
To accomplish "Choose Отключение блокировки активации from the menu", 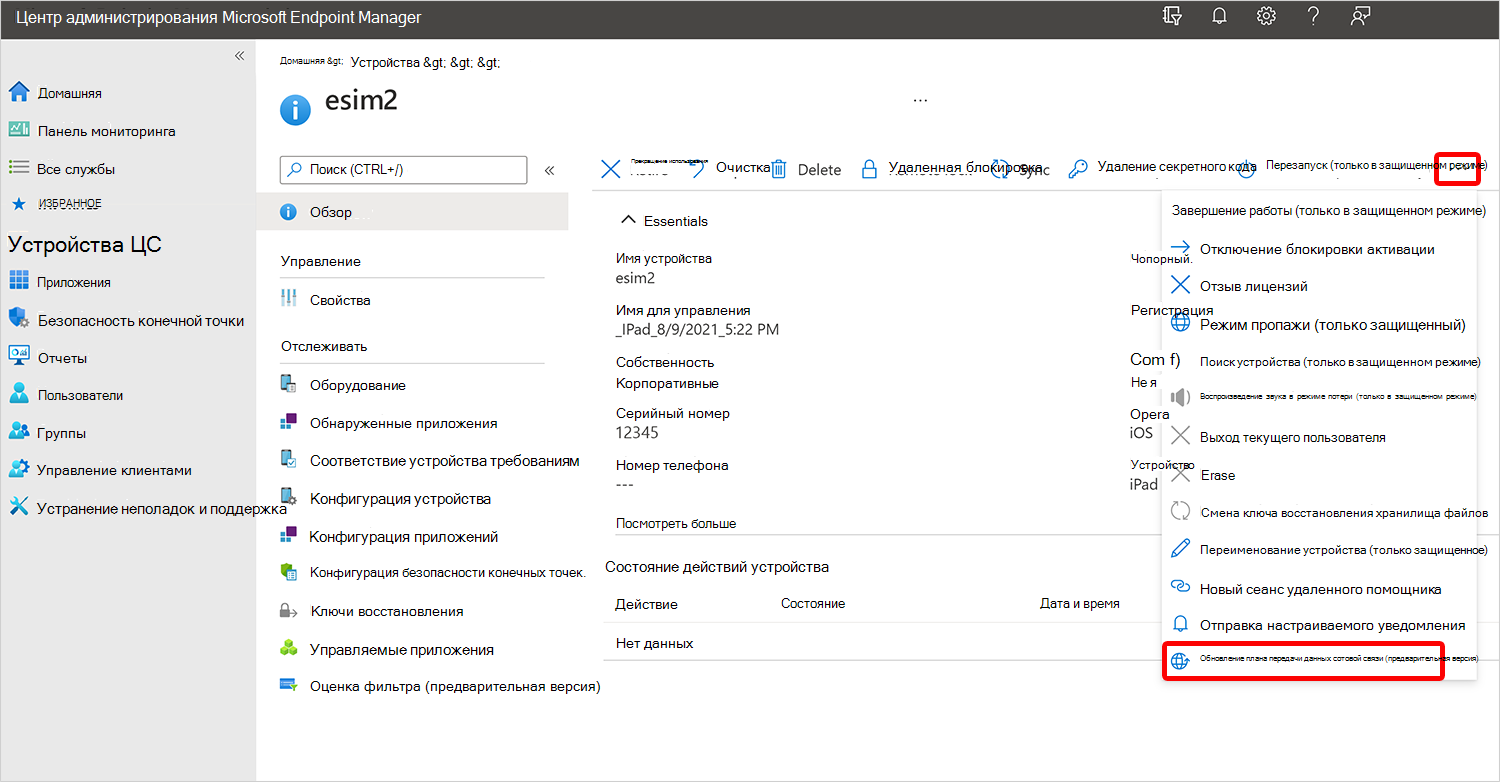I will (1317, 249).
